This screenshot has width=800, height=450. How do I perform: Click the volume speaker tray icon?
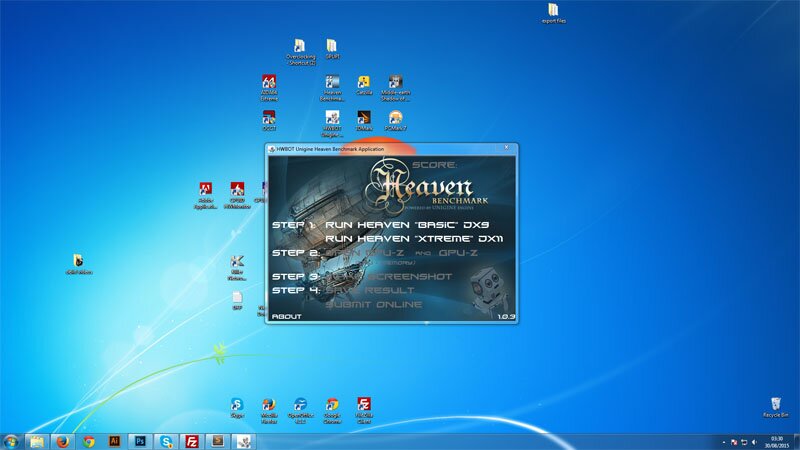coord(754,442)
